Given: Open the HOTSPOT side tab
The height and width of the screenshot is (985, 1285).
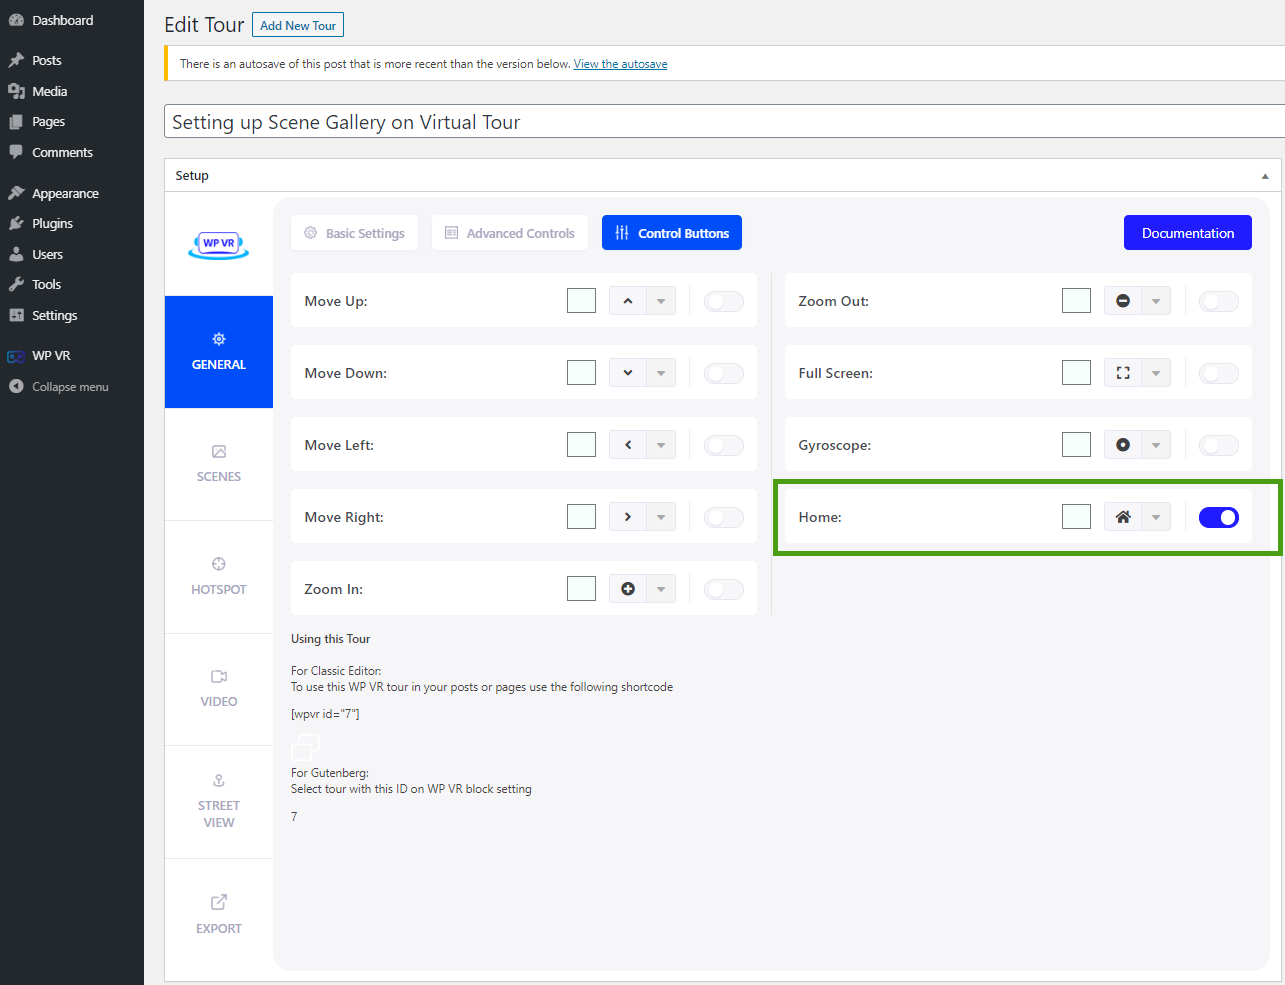Looking at the screenshot, I should pos(219,577).
